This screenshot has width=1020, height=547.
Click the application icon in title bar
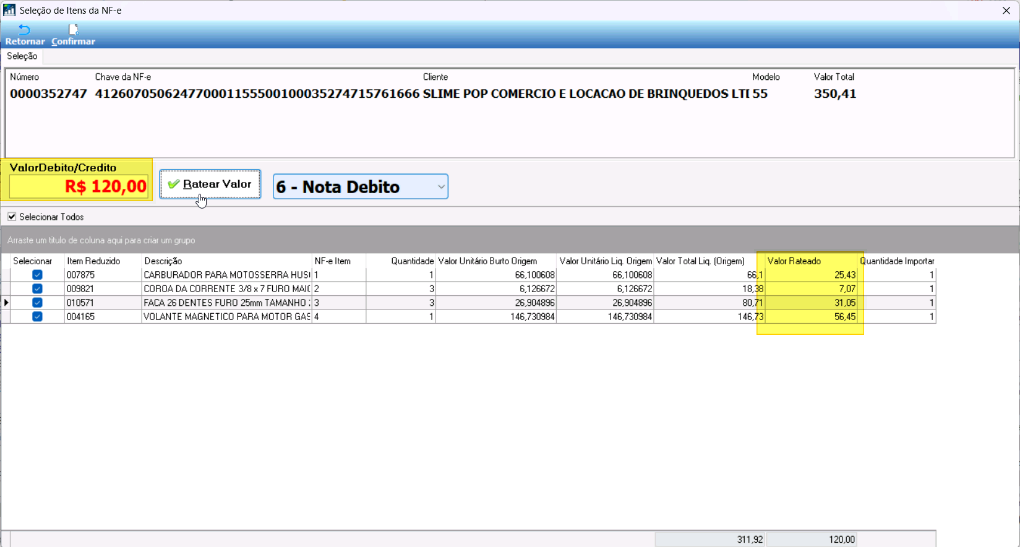pyautogui.click(x=9, y=10)
